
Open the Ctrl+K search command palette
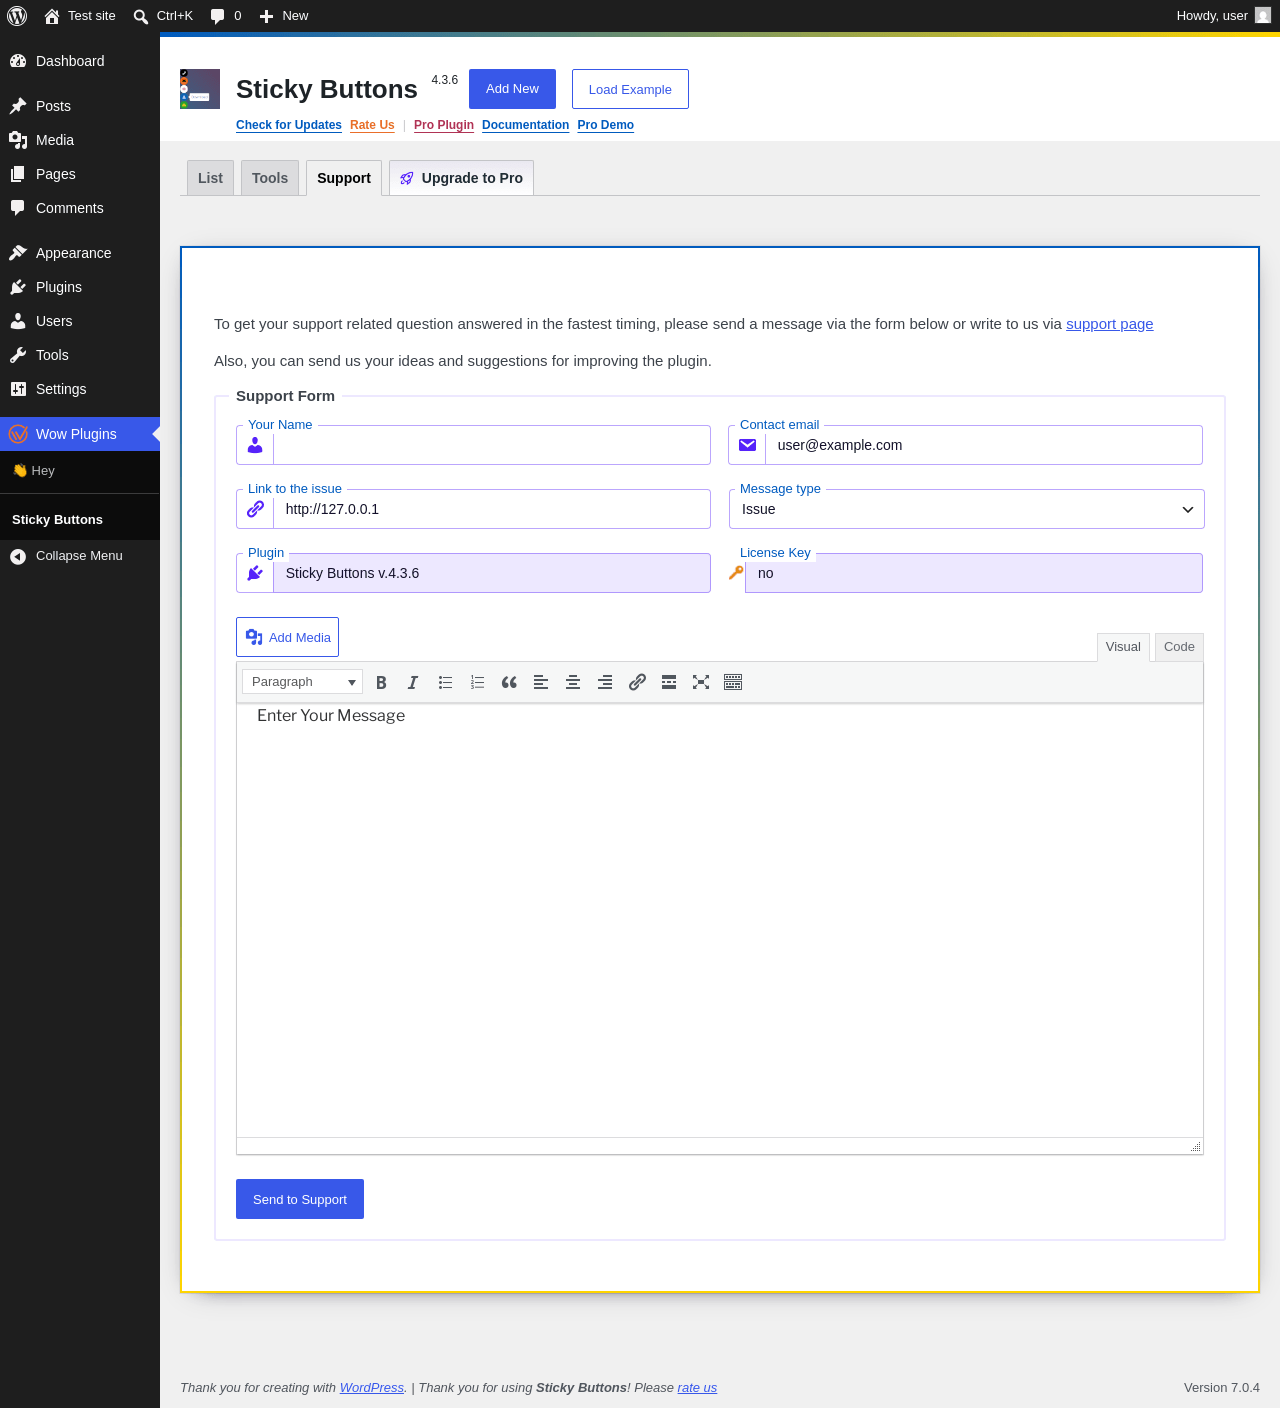163,16
